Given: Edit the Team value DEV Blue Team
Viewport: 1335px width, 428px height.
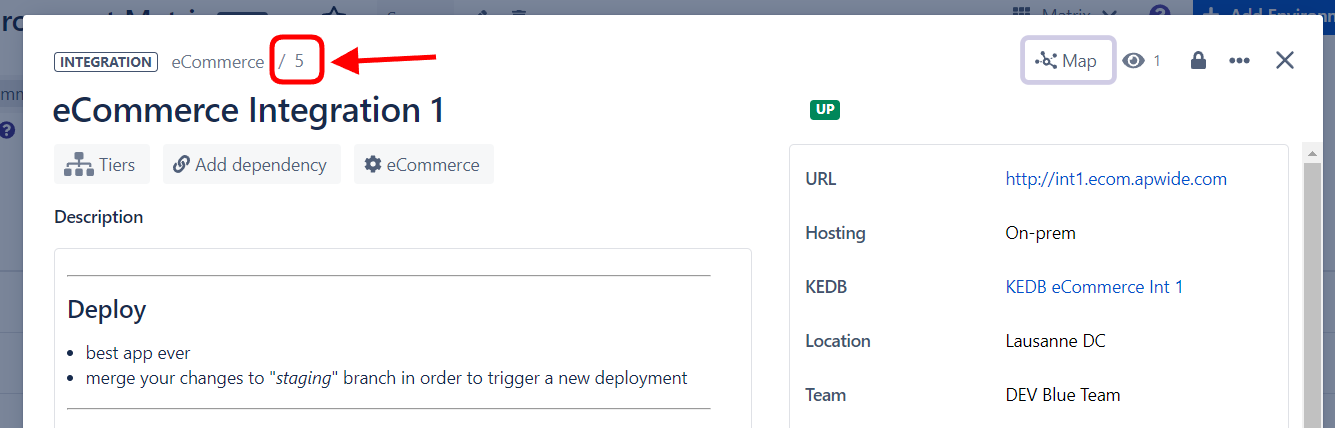Looking at the screenshot, I should [1062, 395].
